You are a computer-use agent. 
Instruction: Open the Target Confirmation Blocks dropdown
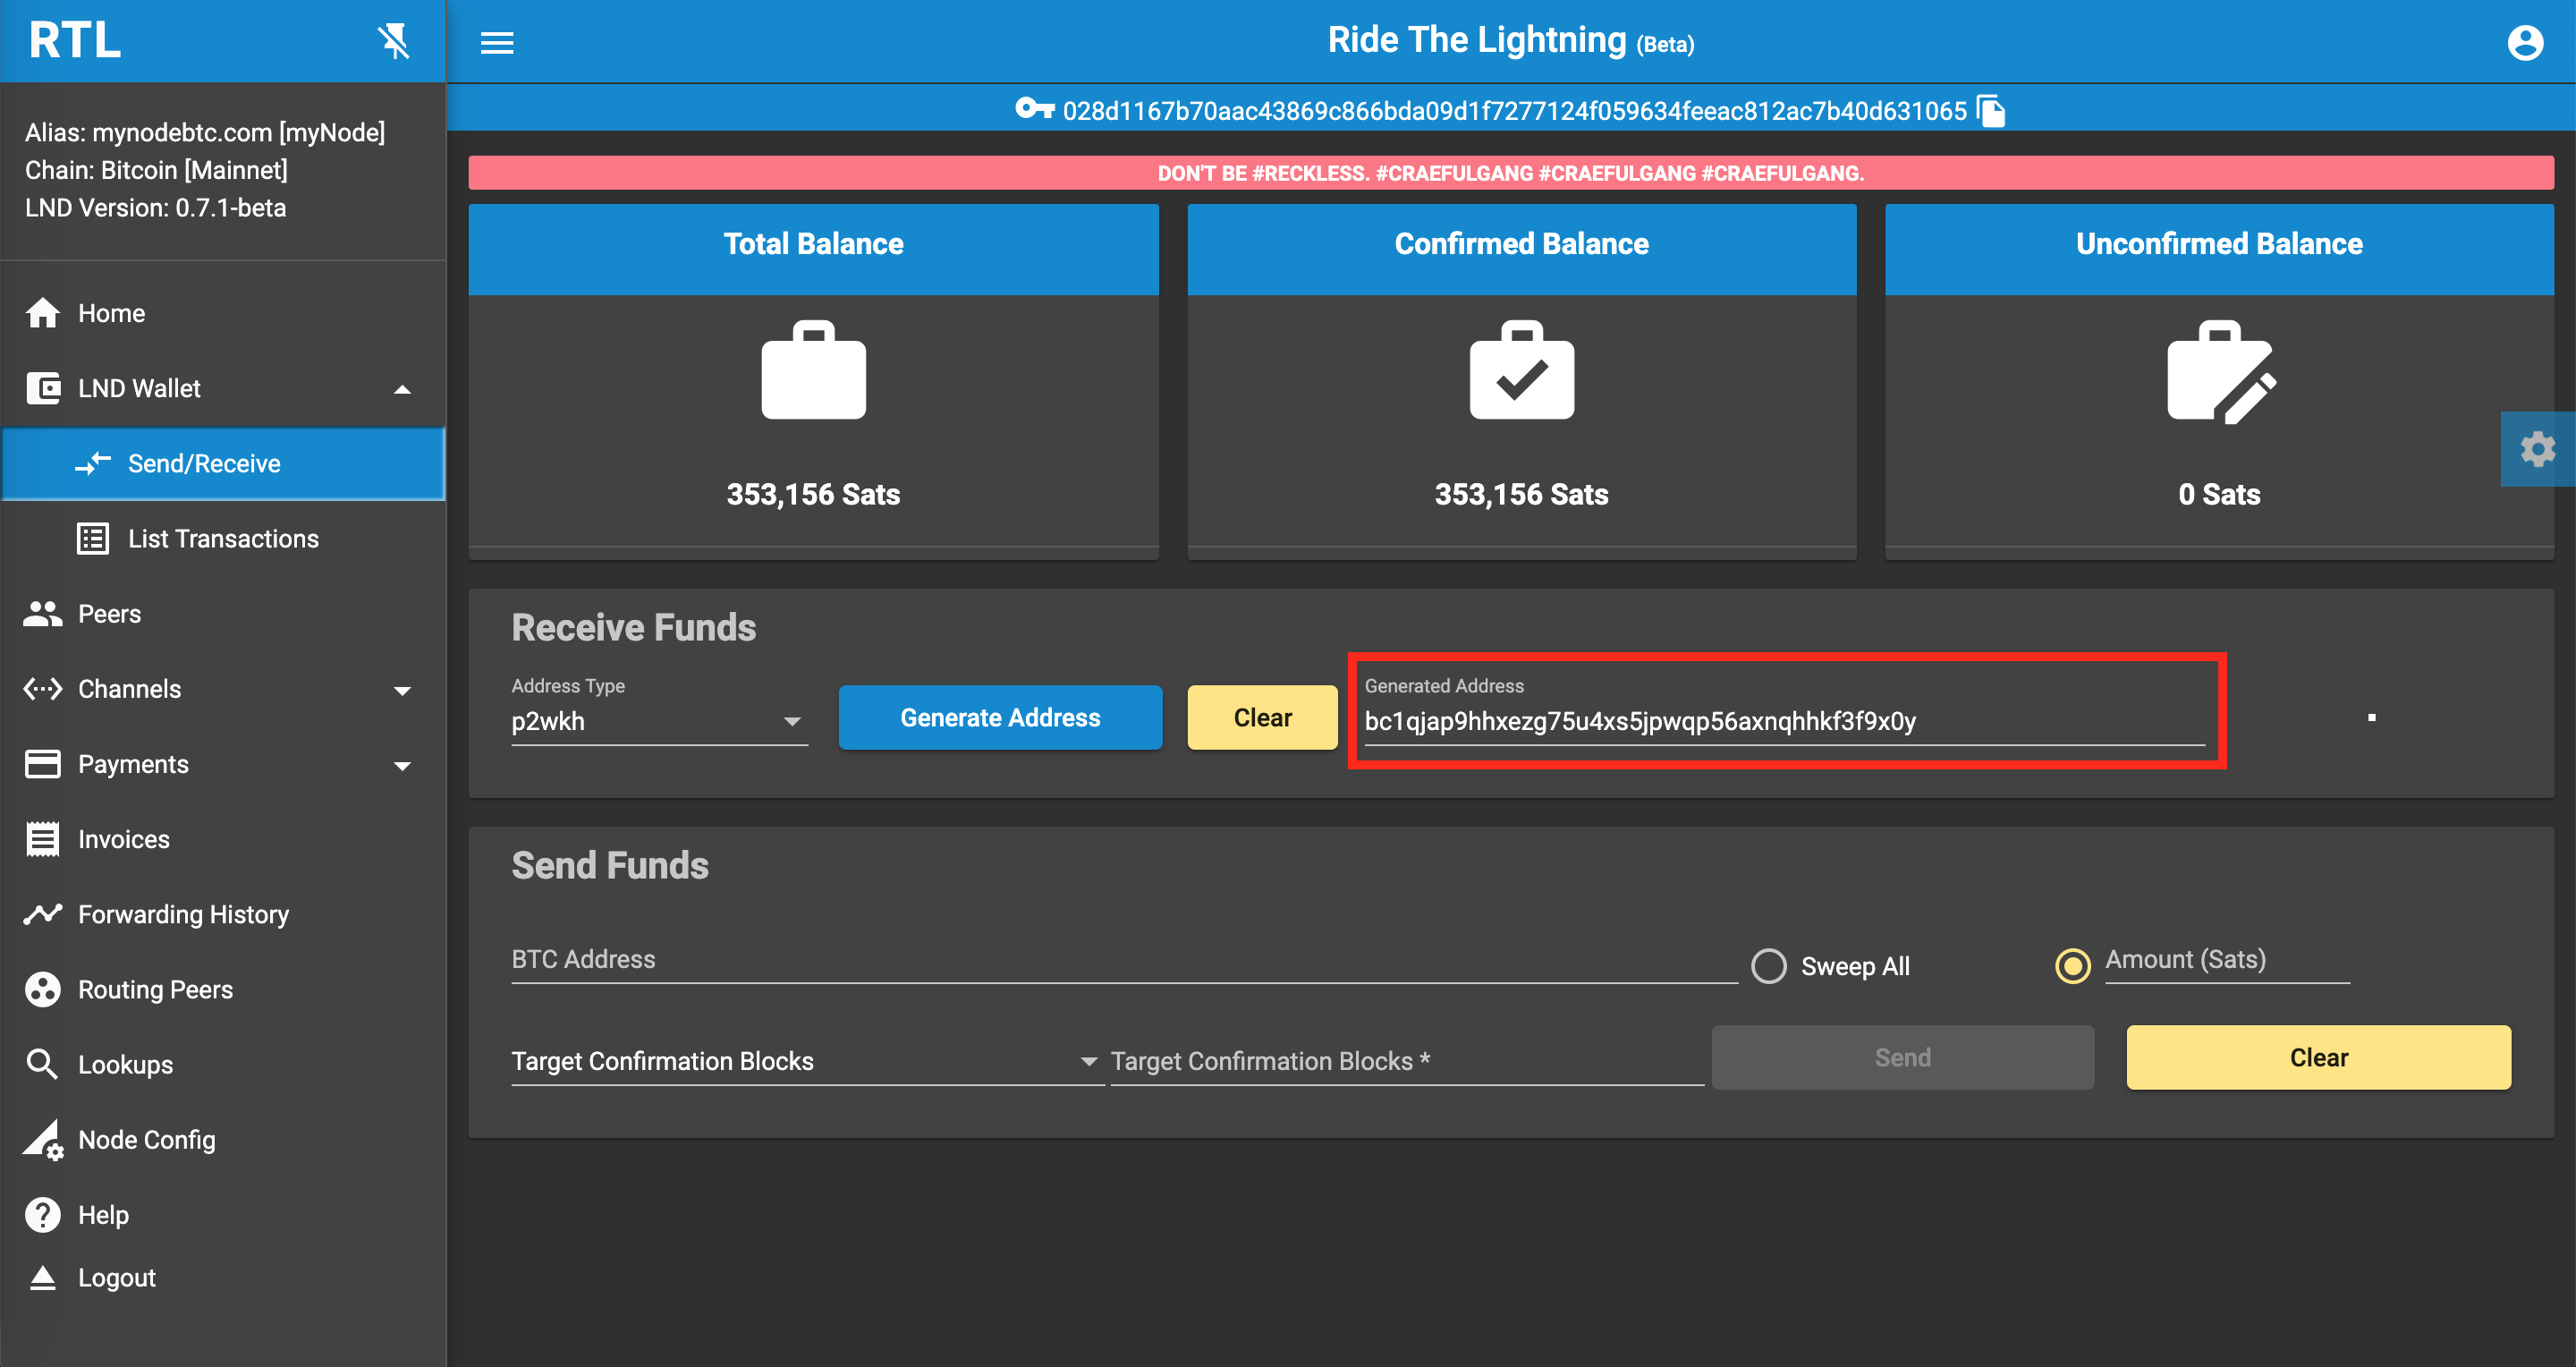click(x=806, y=1061)
